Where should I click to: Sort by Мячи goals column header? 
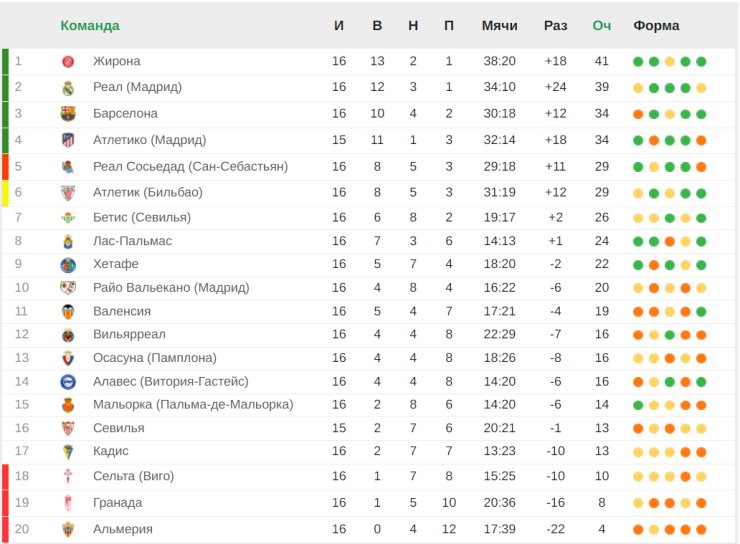(x=499, y=26)
